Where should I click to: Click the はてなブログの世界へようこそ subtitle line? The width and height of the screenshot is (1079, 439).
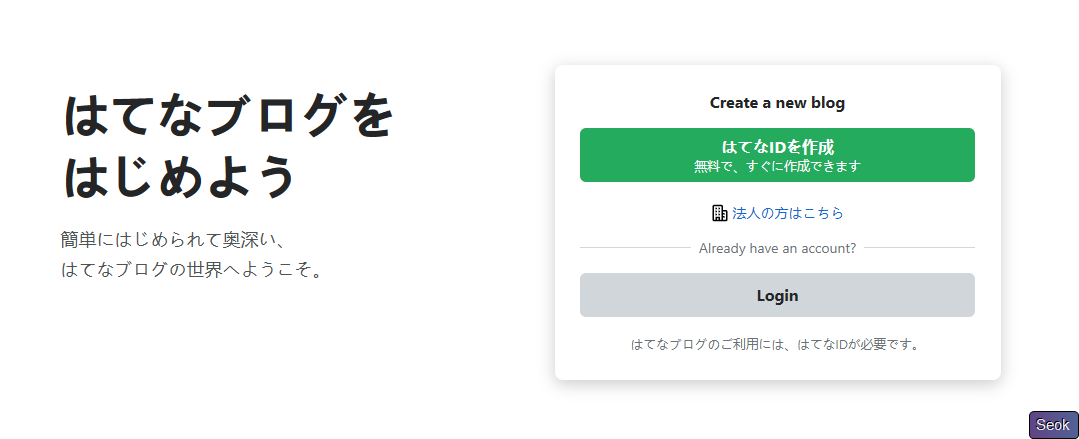point(192,270)
